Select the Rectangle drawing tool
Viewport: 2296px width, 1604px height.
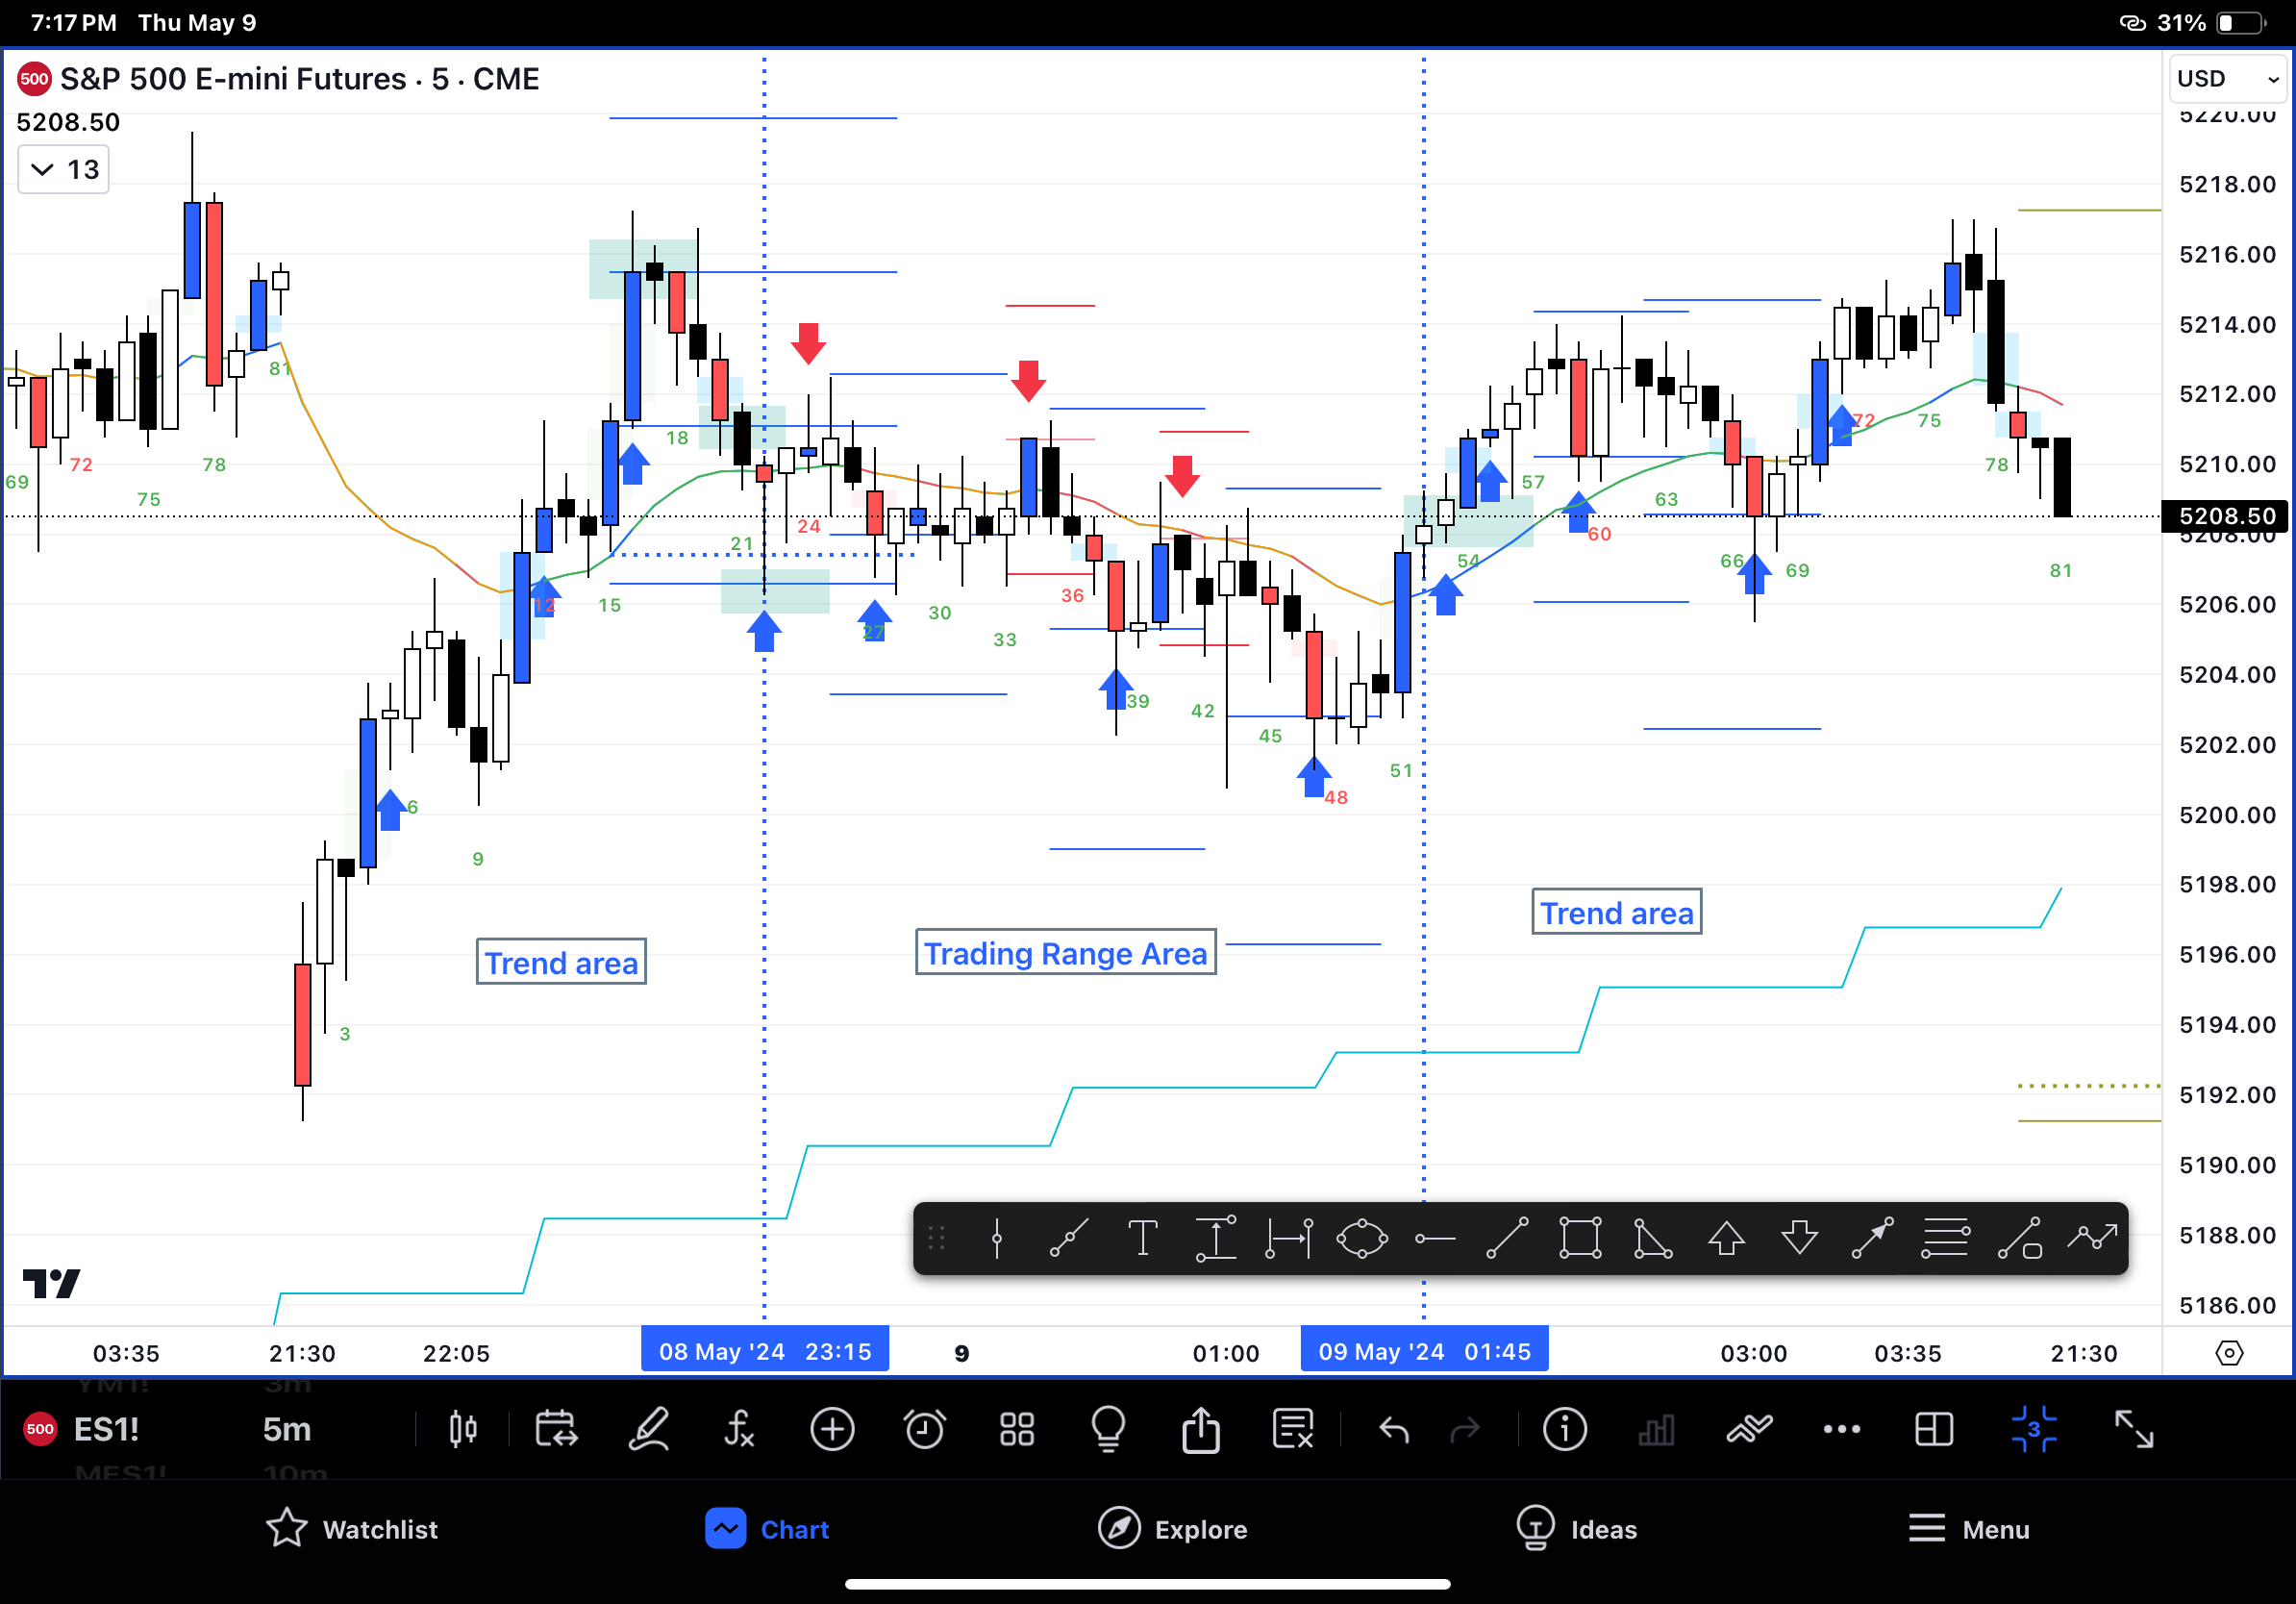[x=1580, y=1238]
